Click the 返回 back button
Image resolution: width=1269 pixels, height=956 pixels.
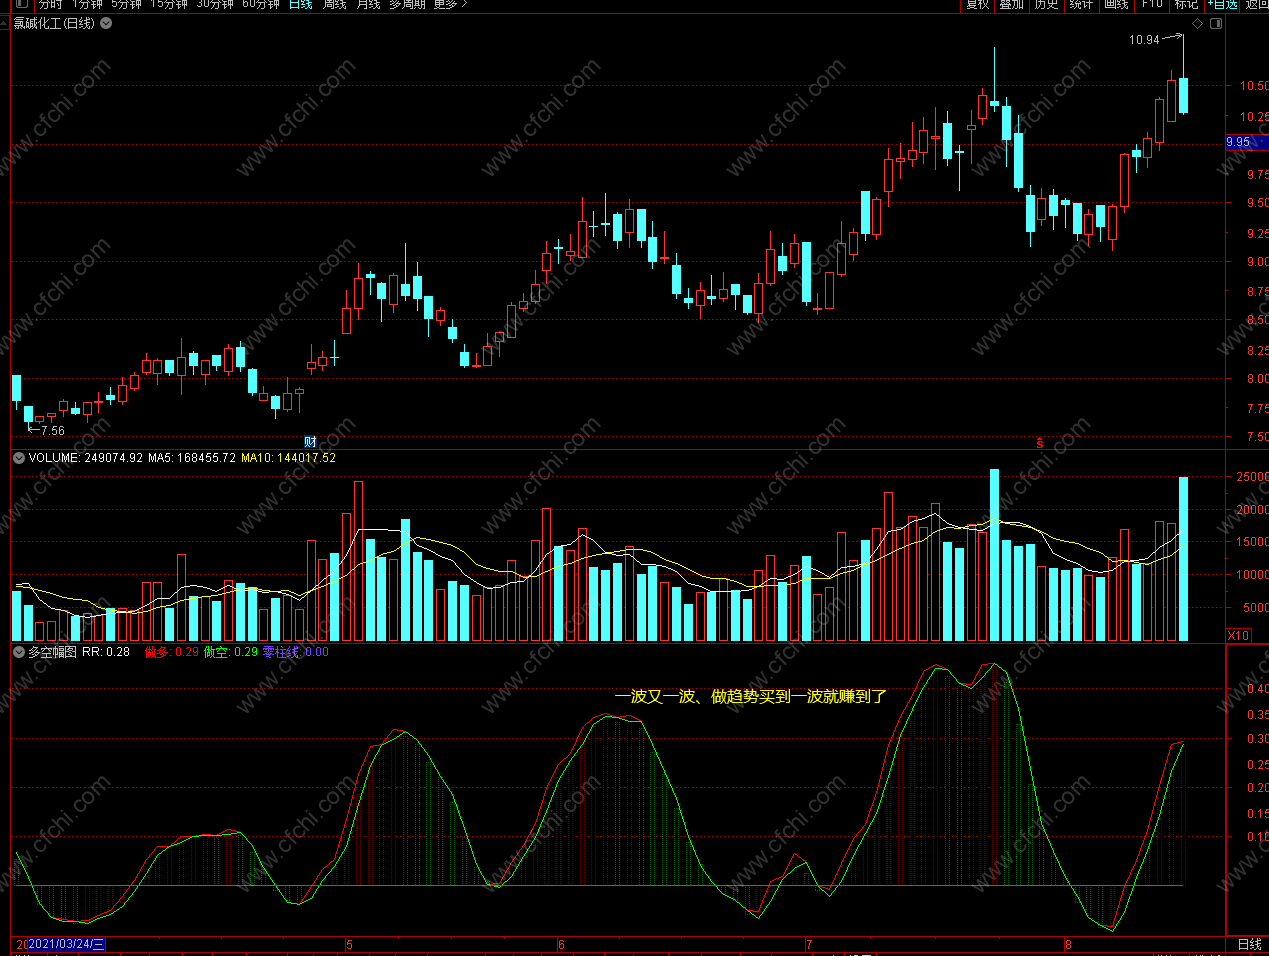click(x=1256, y=4)
